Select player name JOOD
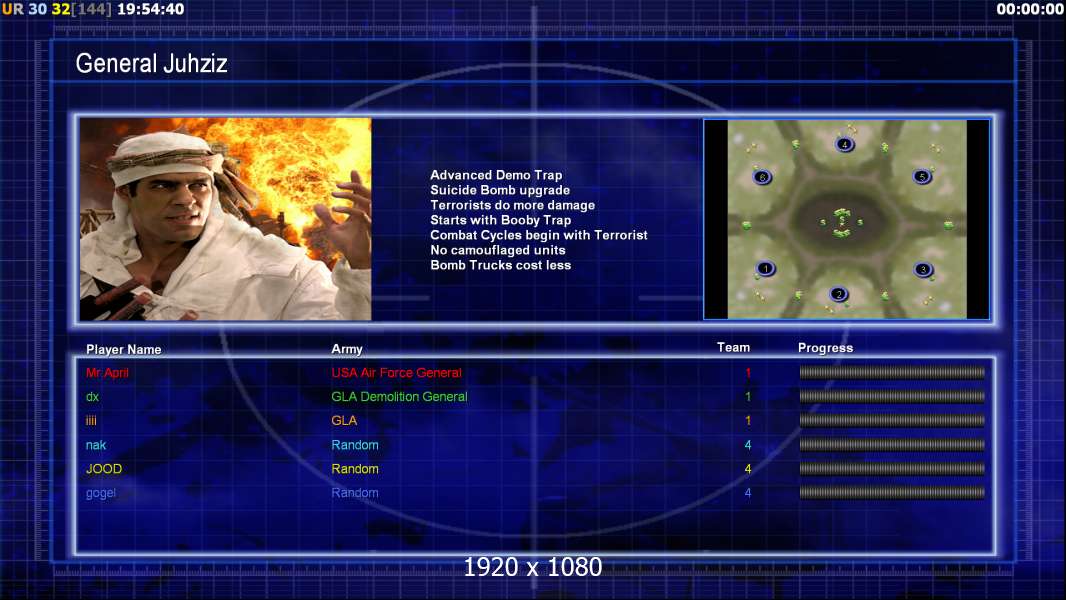 coord(104,469)
